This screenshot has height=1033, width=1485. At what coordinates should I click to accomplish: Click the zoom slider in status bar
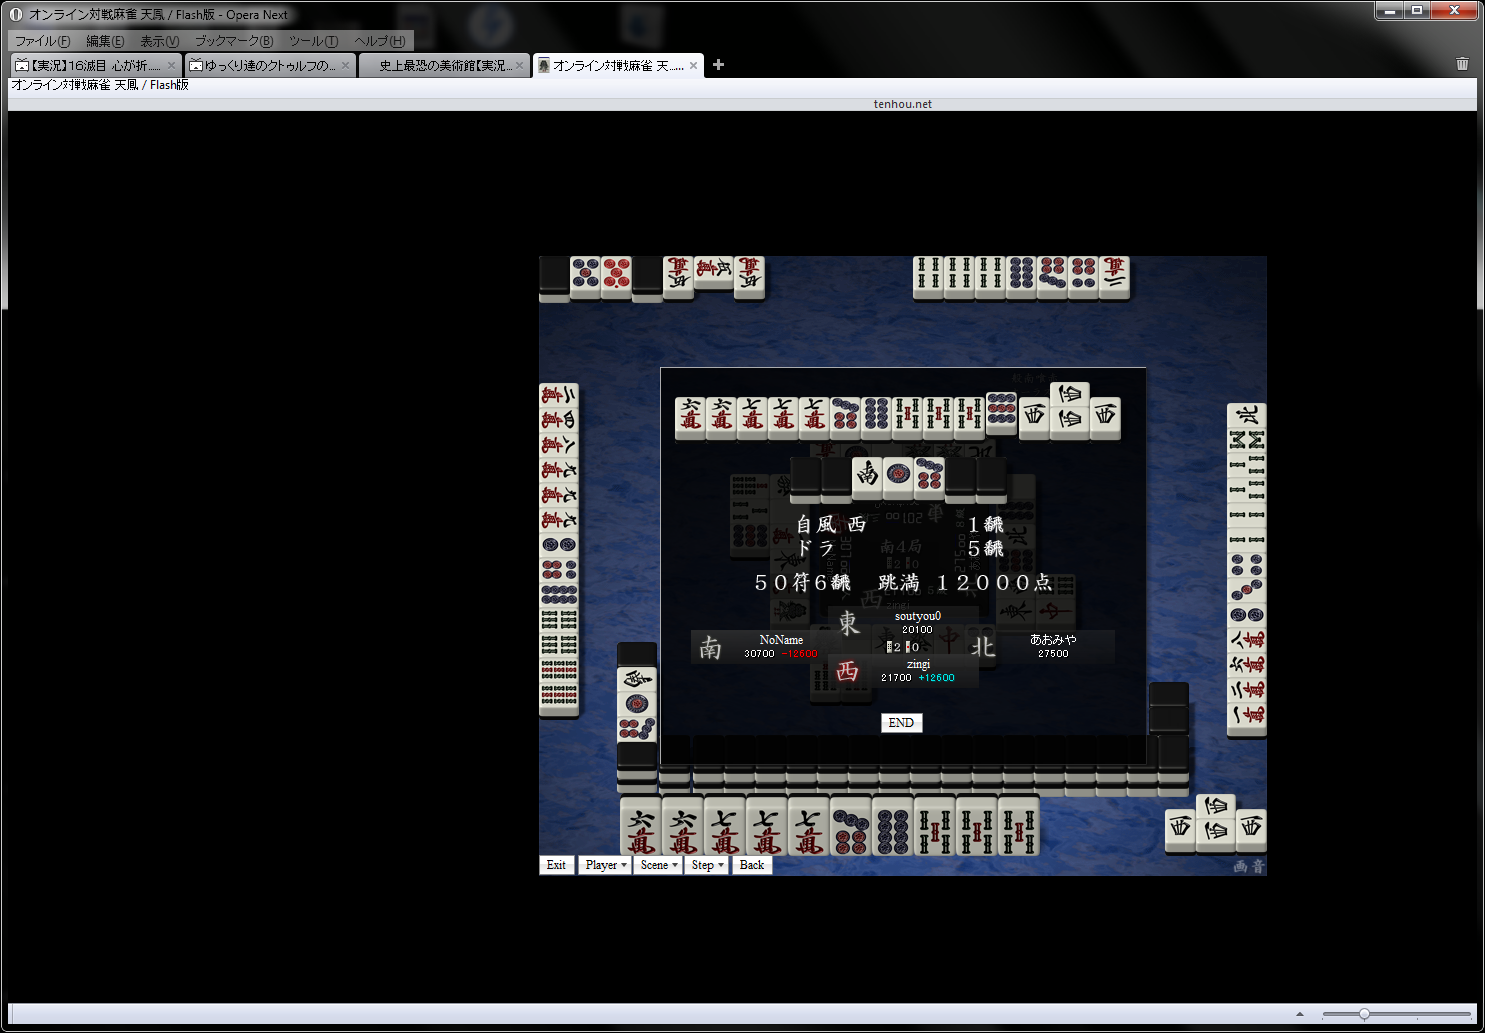pyautogui.click(x=1364, y=1014)
